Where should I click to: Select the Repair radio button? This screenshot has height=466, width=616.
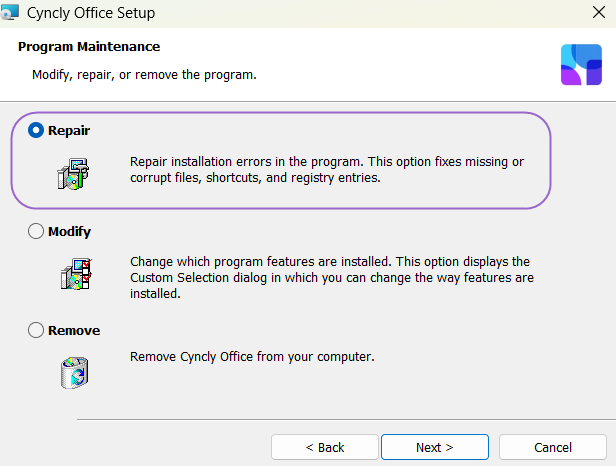click(x=36, y=130)
